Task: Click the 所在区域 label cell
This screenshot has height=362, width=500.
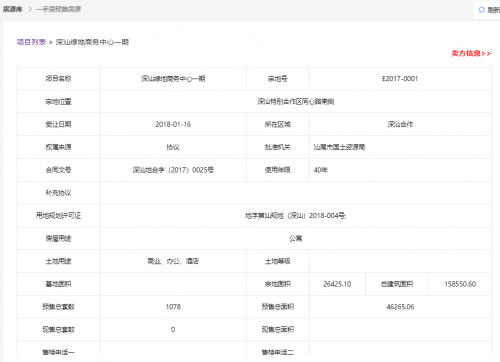Action: [x=278, y=124]
